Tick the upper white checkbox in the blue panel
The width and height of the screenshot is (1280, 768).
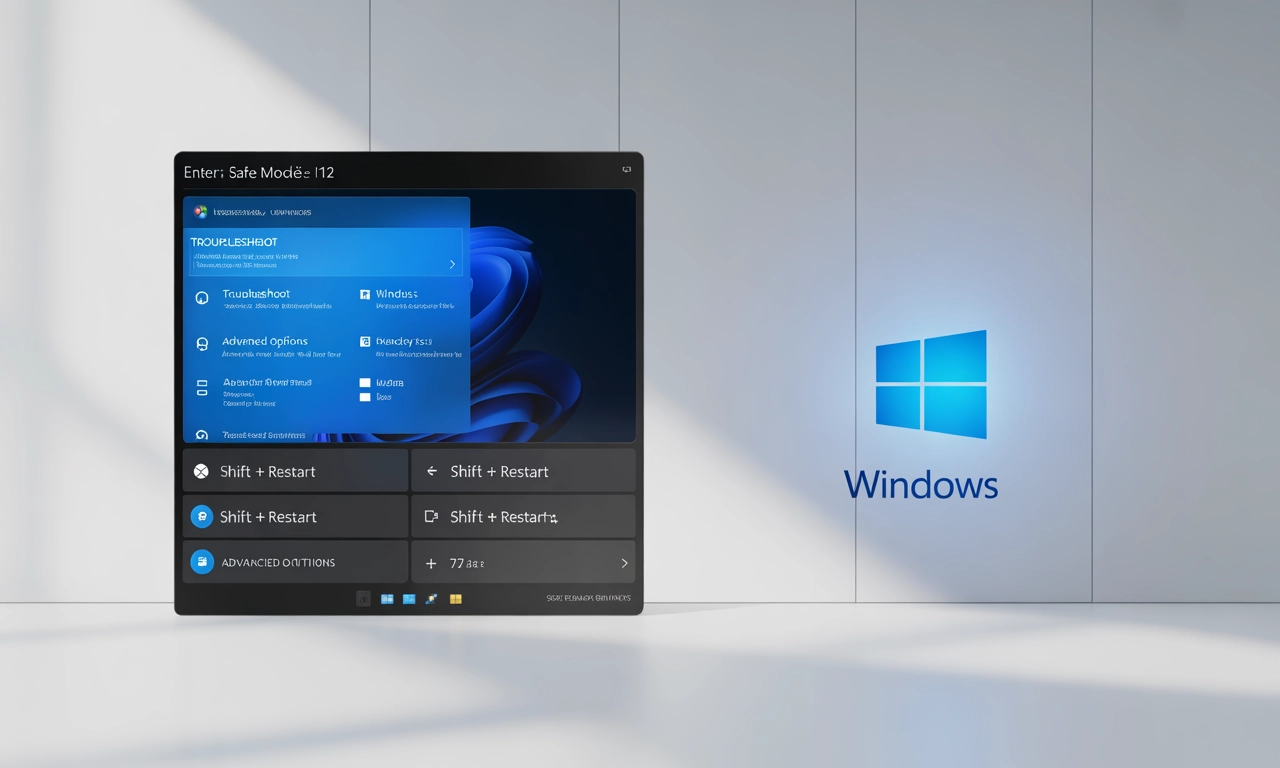365,382
